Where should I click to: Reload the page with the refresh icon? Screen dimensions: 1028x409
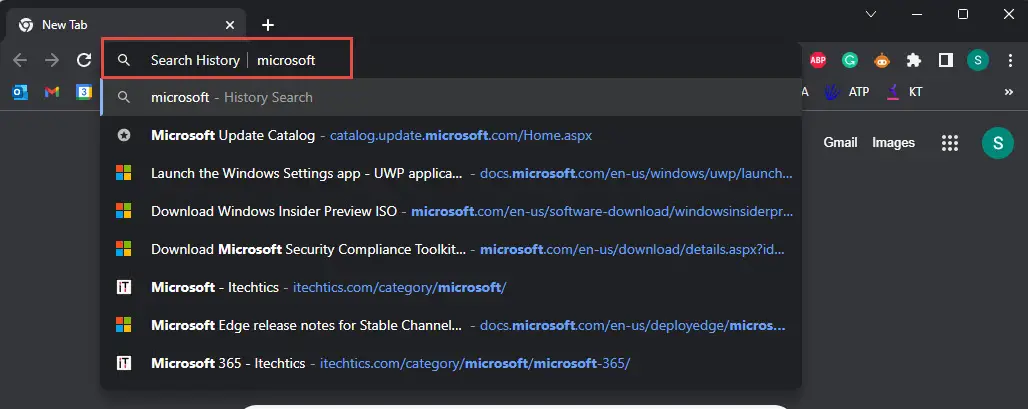[84, 60]
